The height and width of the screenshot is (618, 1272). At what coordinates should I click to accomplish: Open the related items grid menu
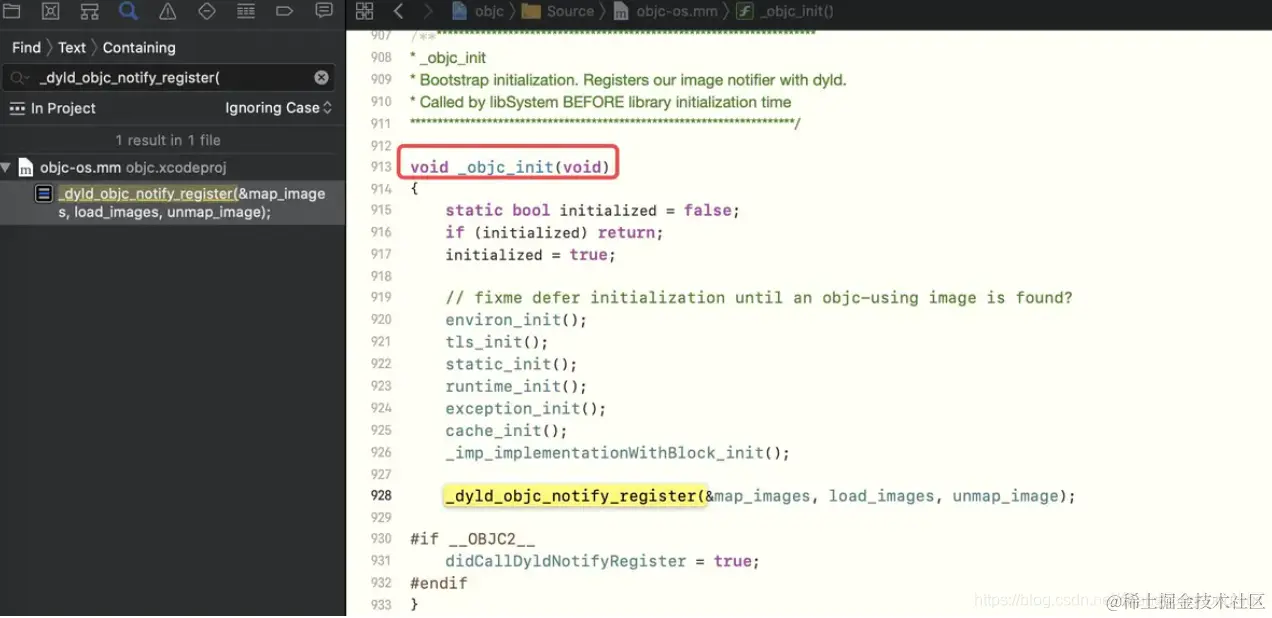(364, 11)
